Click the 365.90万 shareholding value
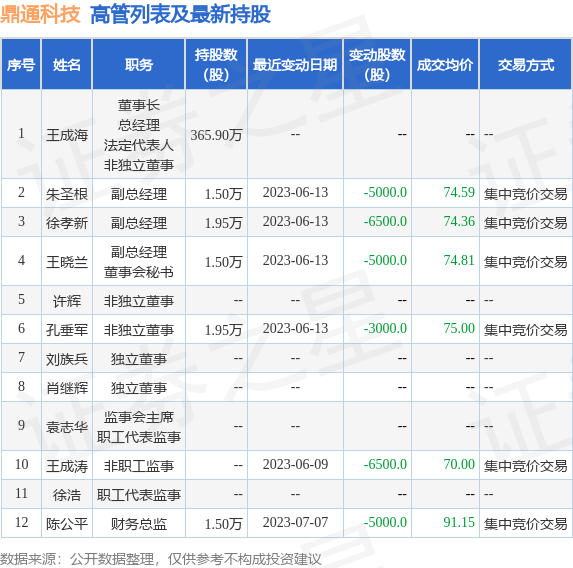Image resolution: width=573 pixels, height=568 pixels. pyautogui.click(x=216, y=135)
